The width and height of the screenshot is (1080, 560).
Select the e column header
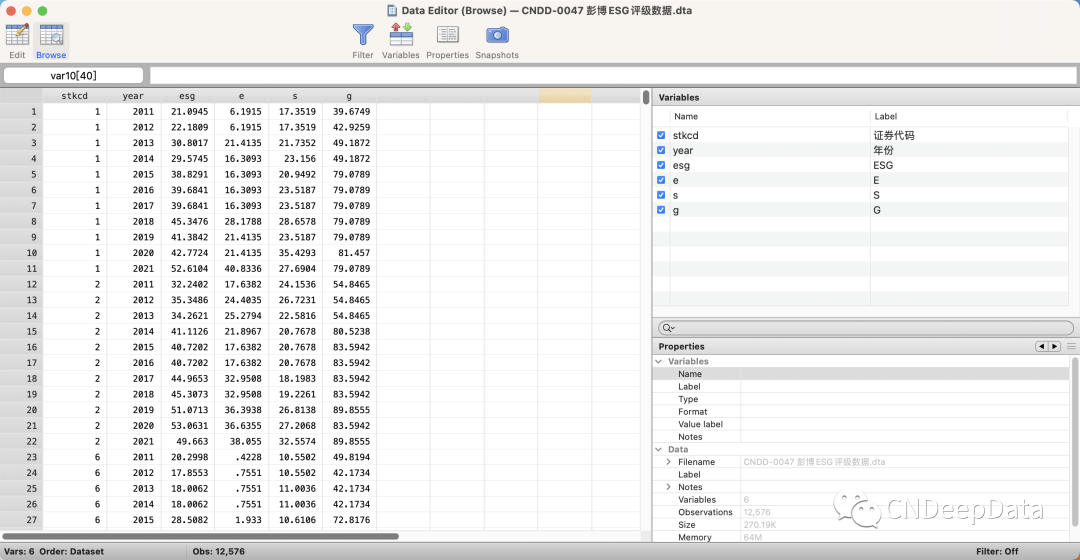coord(241,96)
